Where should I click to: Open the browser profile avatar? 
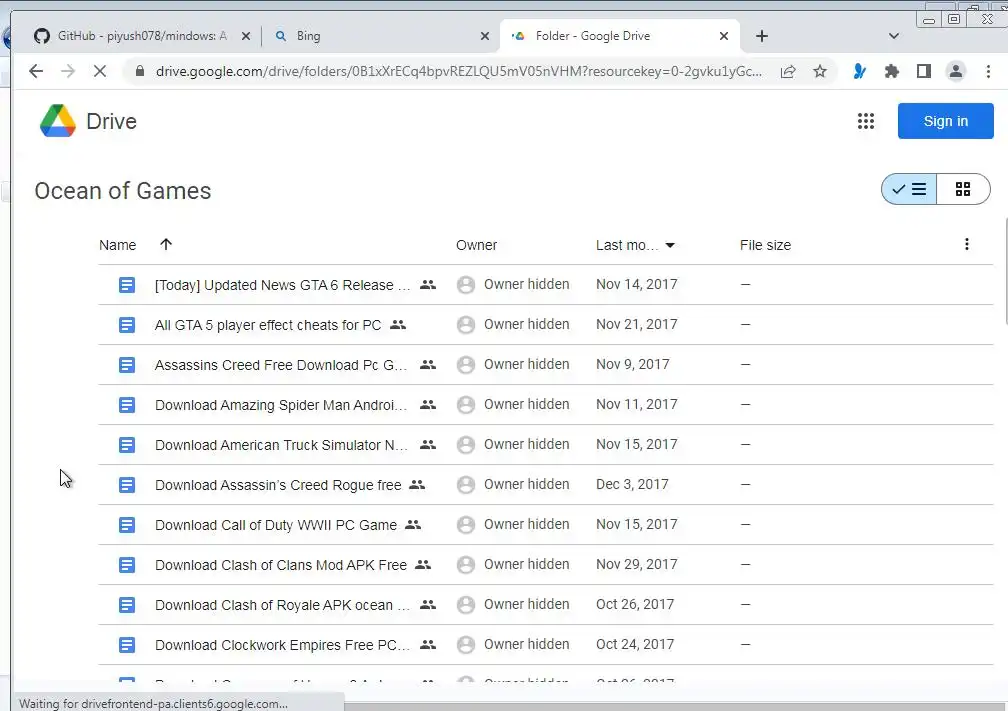point(956,71)
